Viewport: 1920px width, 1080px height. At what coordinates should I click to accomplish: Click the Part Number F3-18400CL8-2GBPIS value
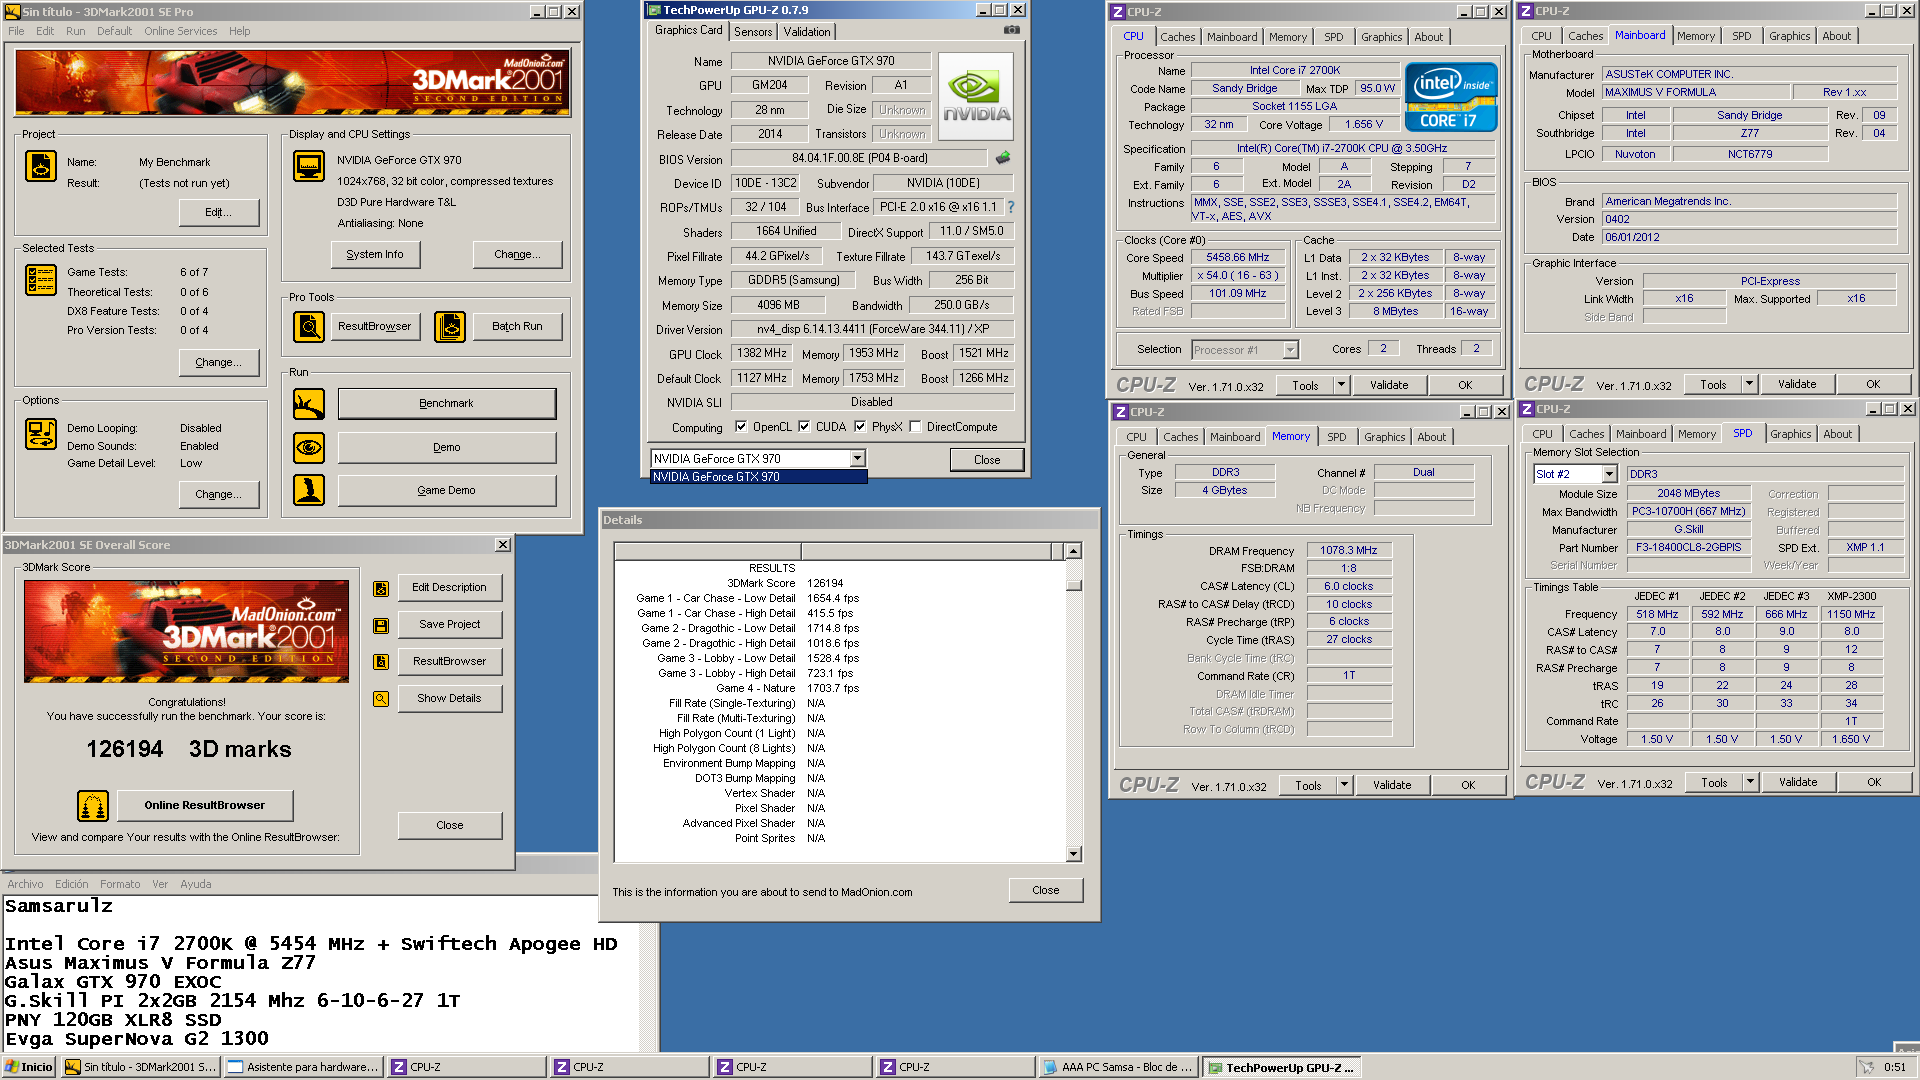(x=1688, y=547)
